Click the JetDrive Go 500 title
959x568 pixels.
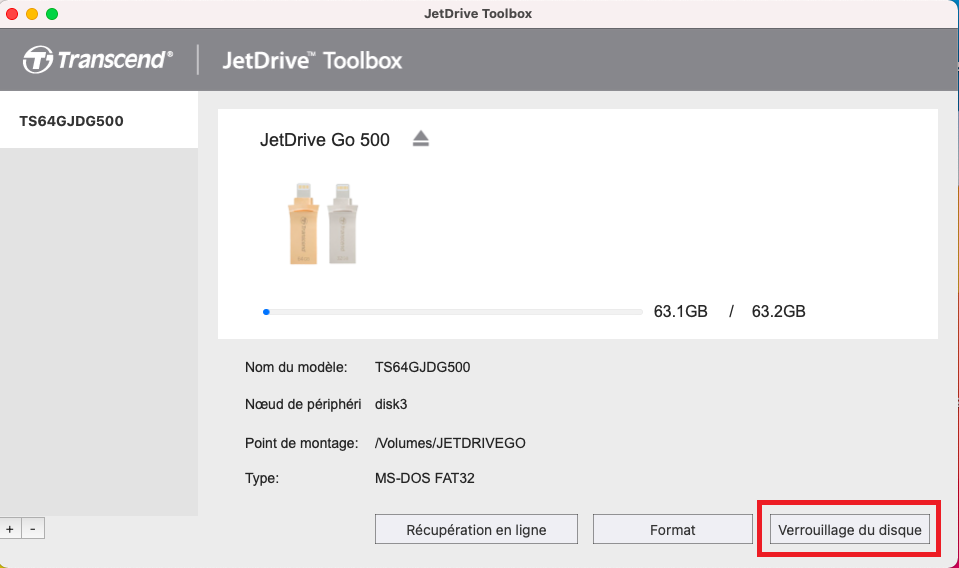pos(325,140)
